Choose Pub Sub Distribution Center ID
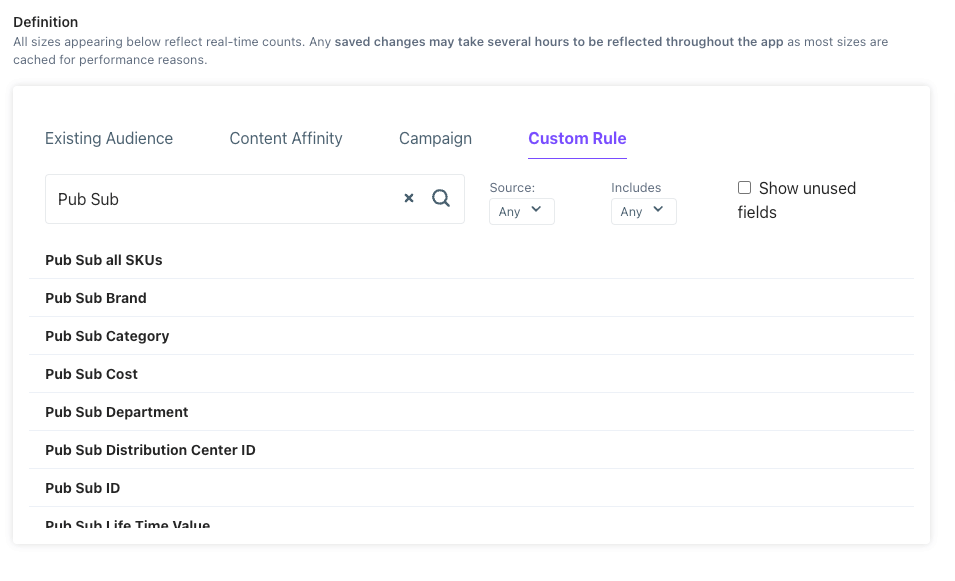 pyautogui.click(x=150, y=450)
